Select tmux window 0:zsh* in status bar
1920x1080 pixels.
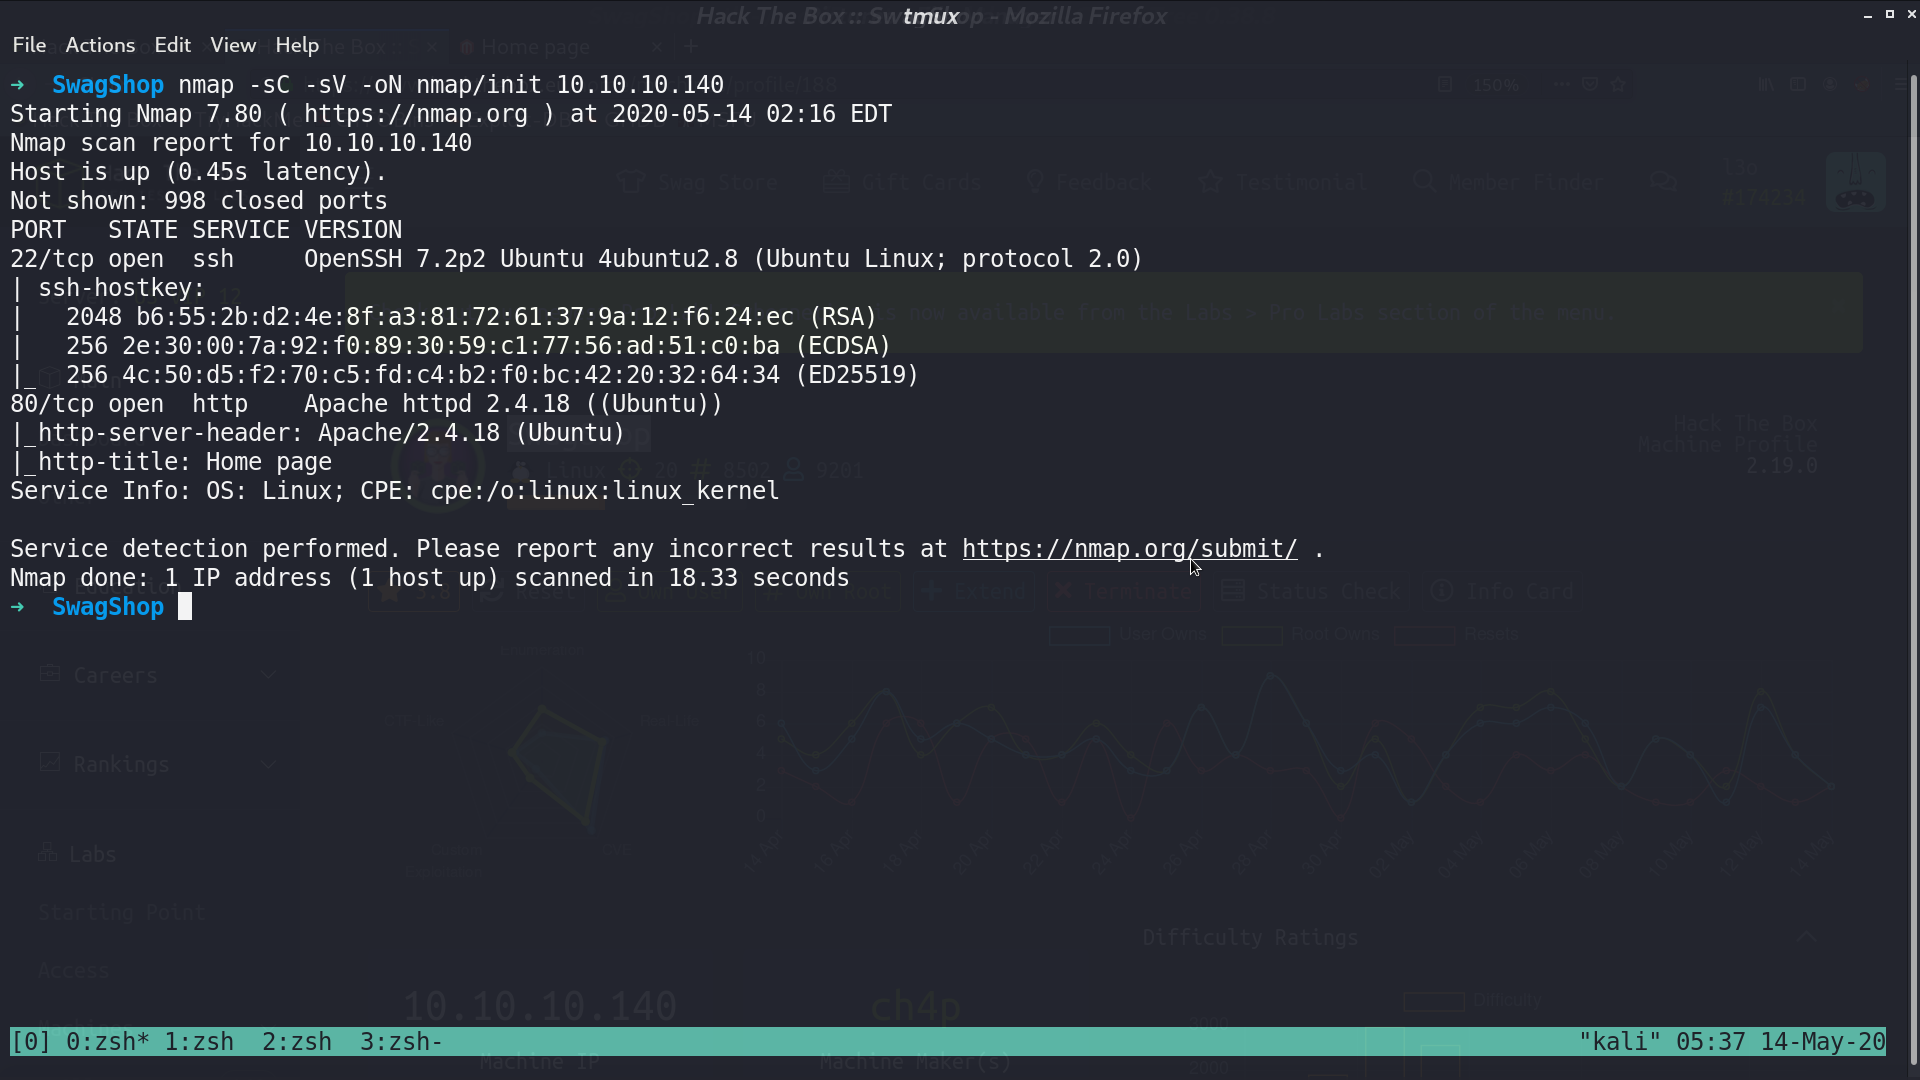coord(107,1042)
